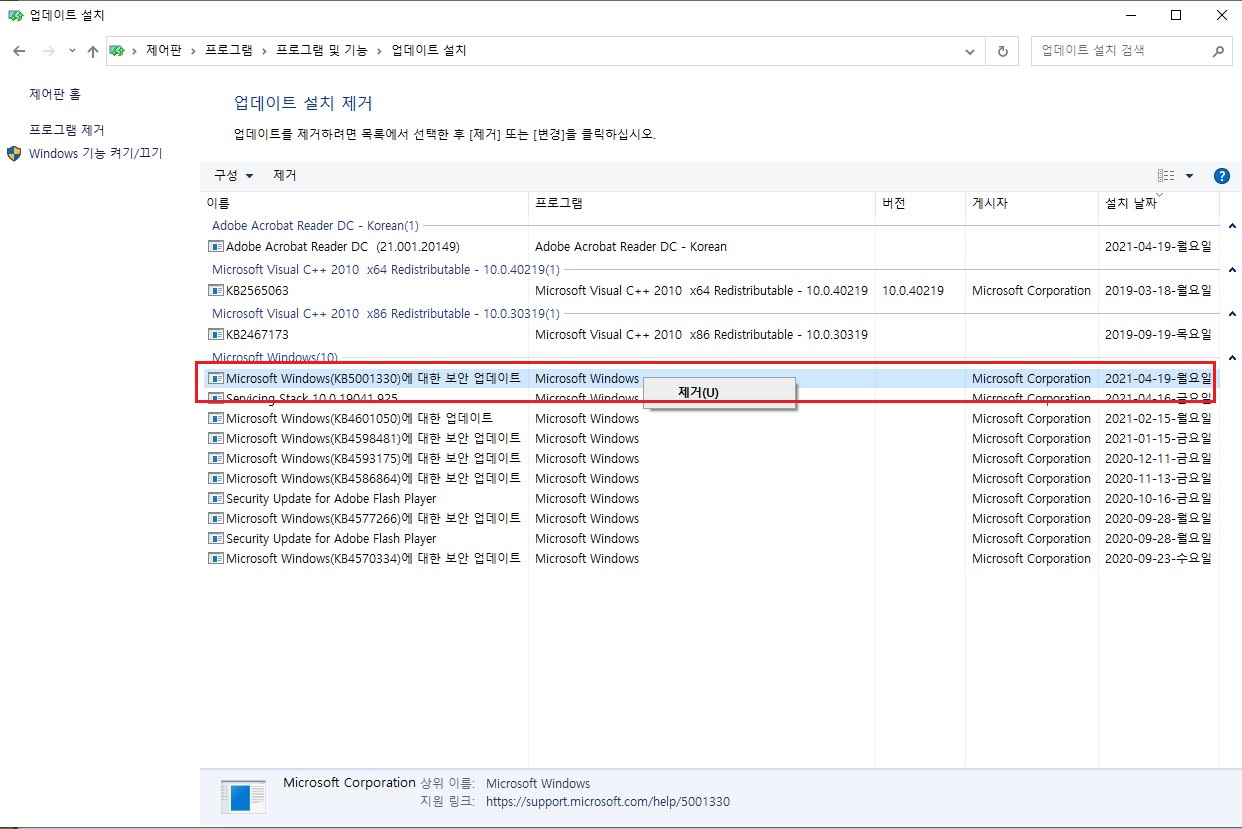This screenshot has height=829, width=1242.
Task: Minimize the 업데이트 설치 window
Action: coord(1129,15)
